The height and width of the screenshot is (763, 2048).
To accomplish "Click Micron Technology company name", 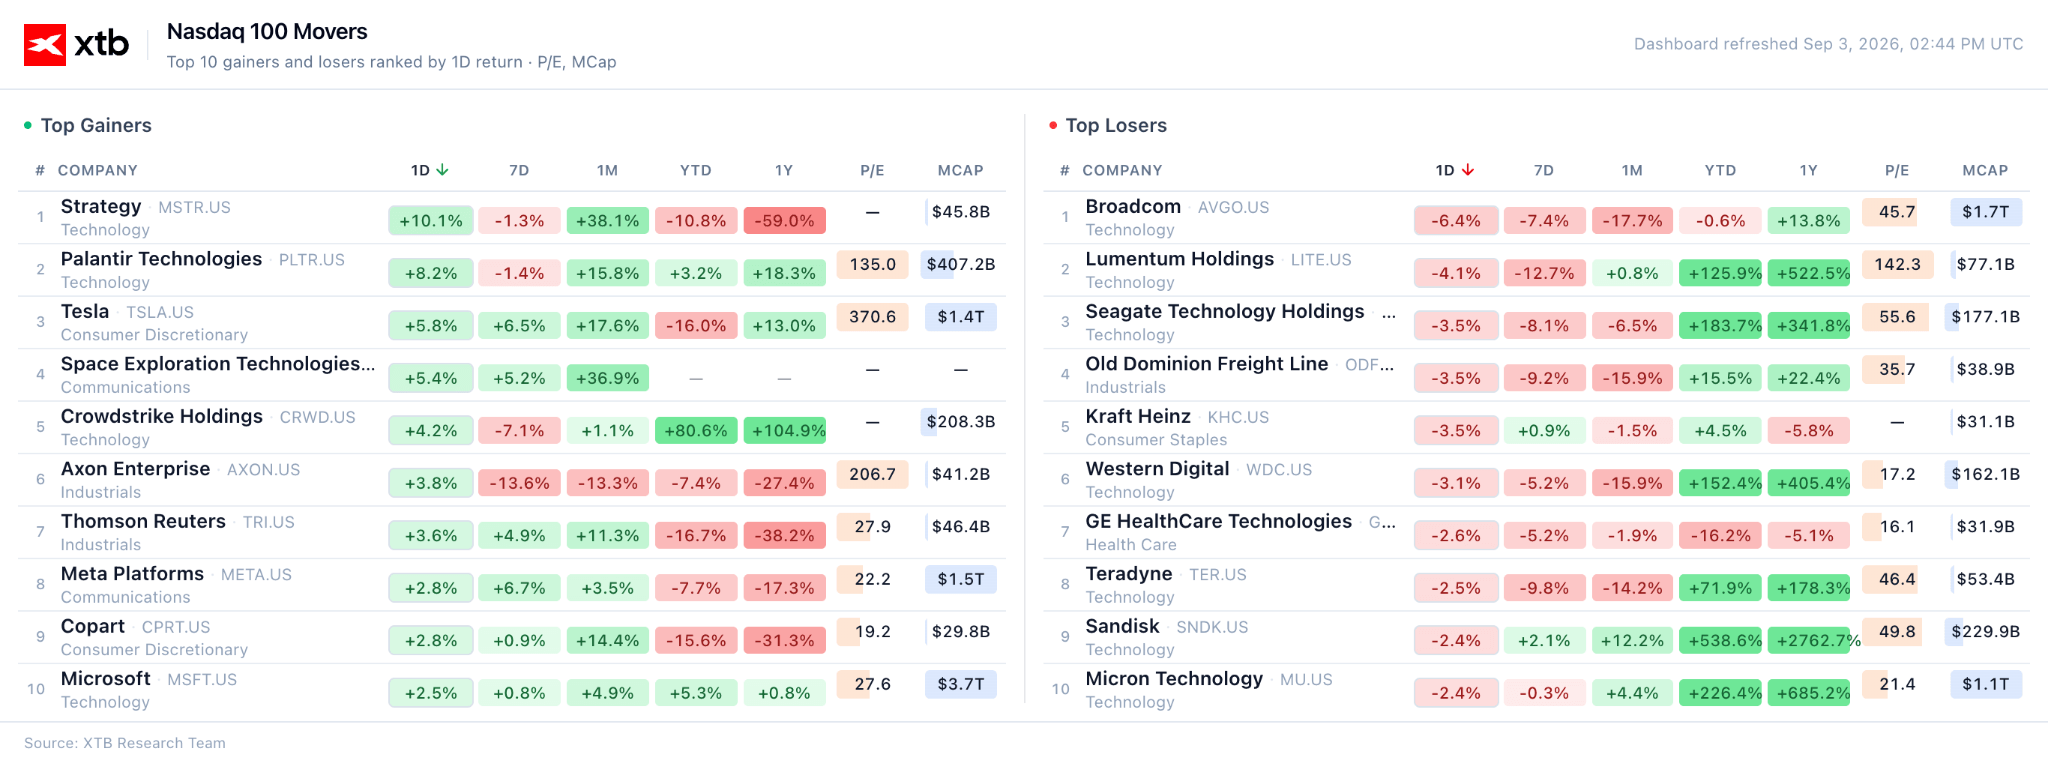I will pos(1174,679).
